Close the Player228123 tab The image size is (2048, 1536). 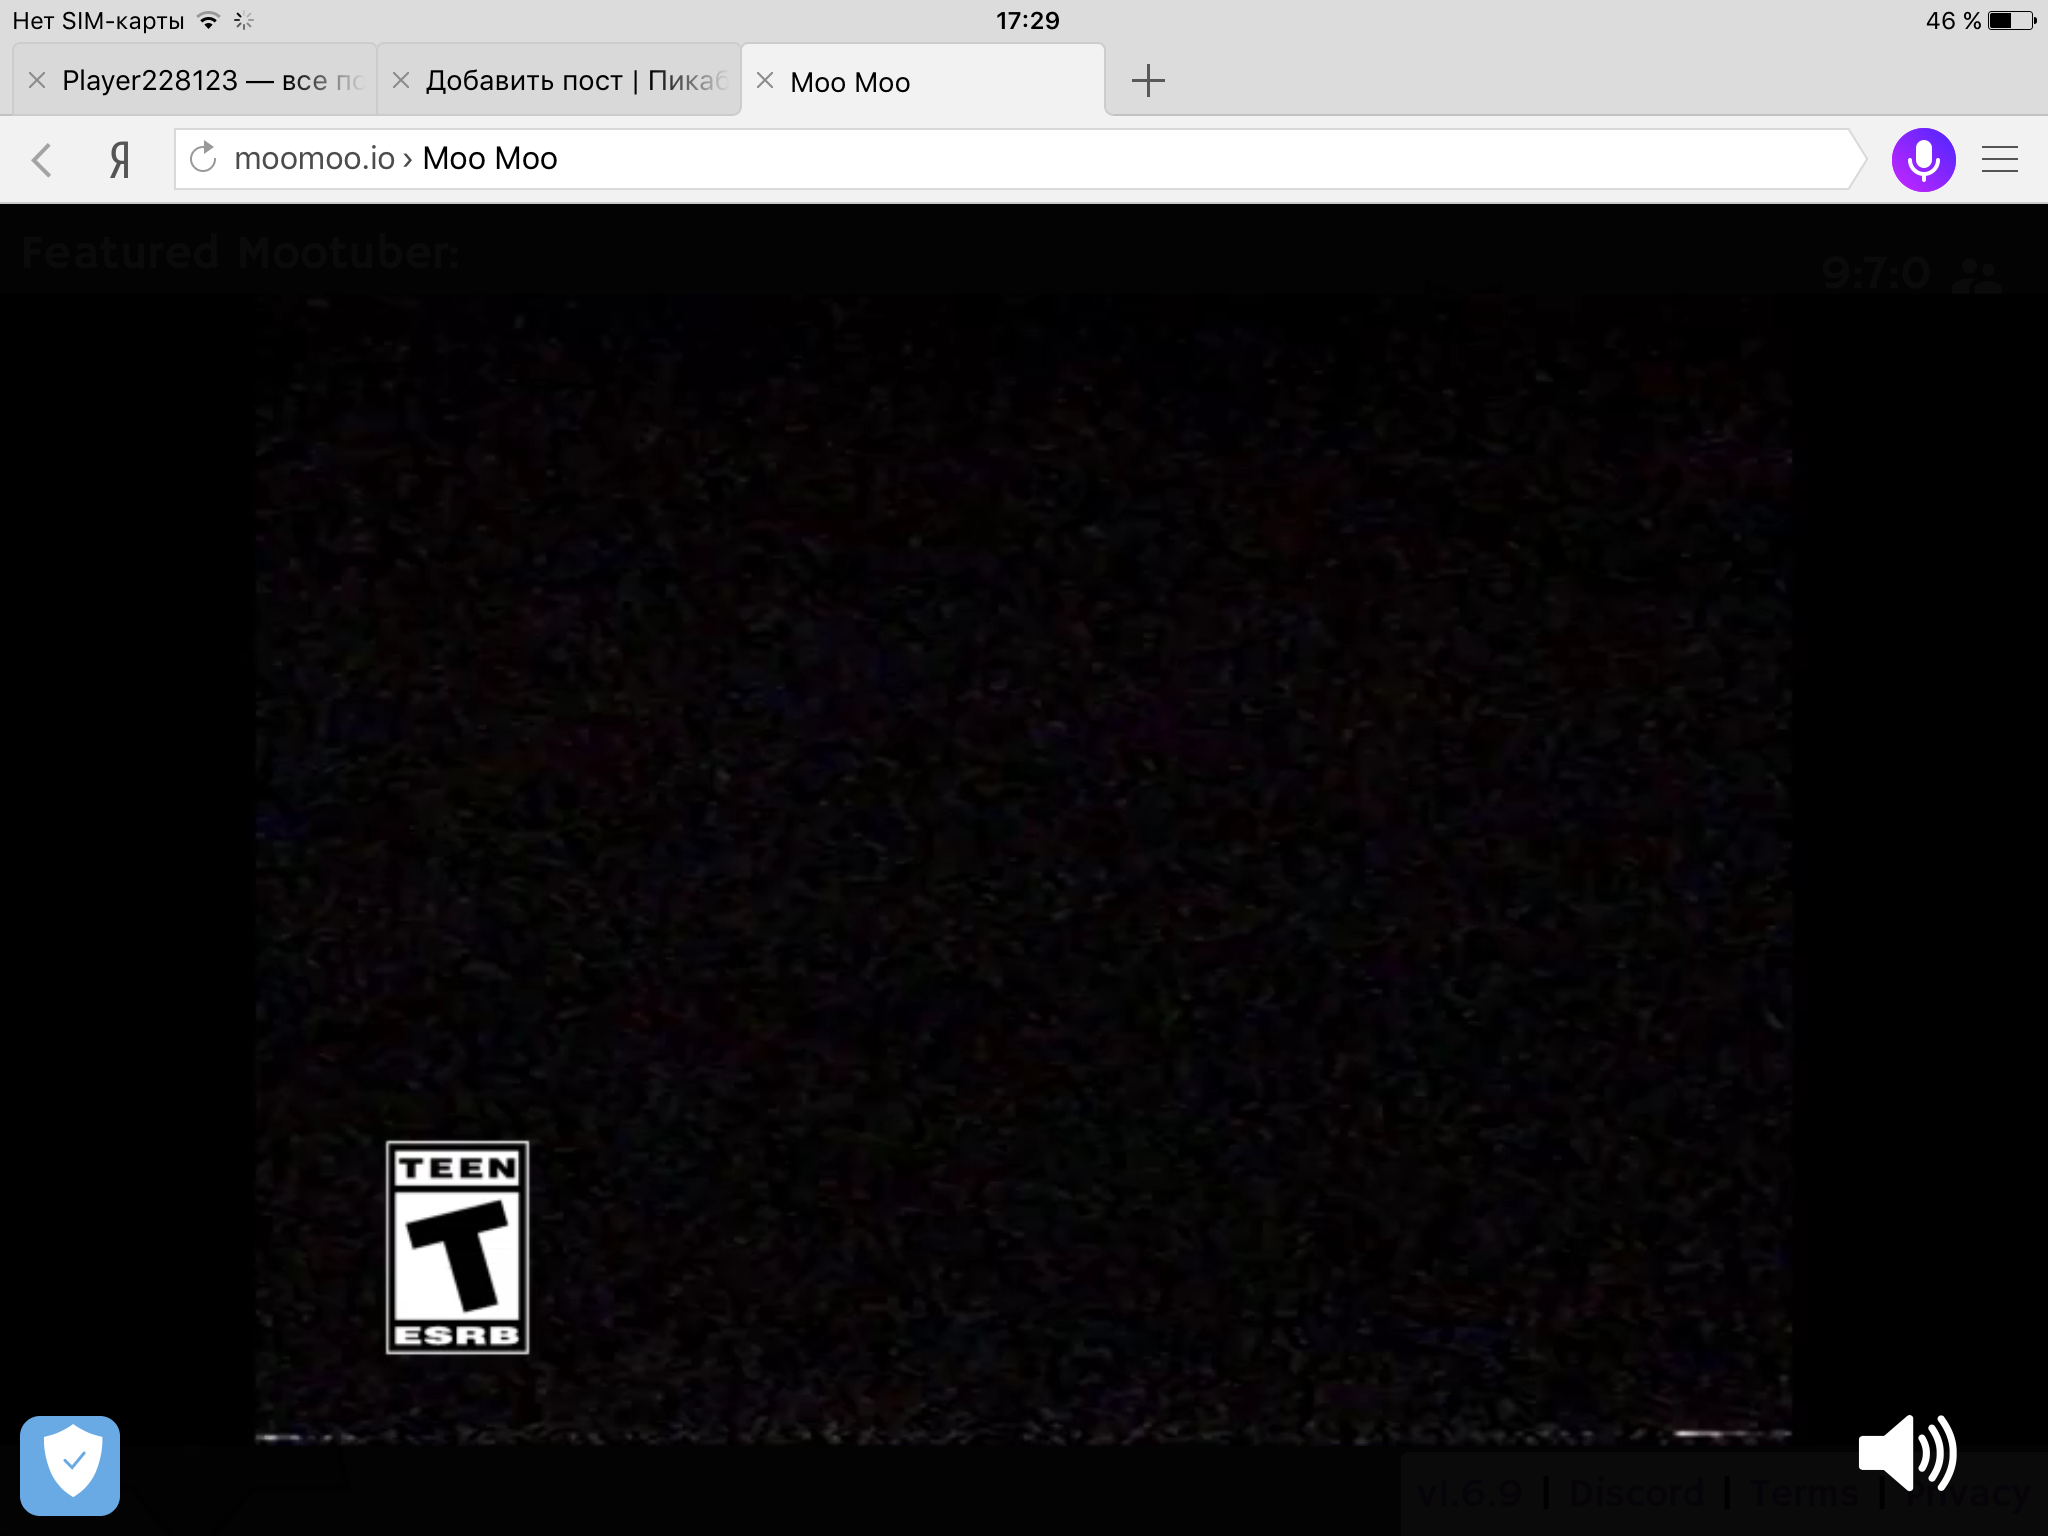(37, 81)
